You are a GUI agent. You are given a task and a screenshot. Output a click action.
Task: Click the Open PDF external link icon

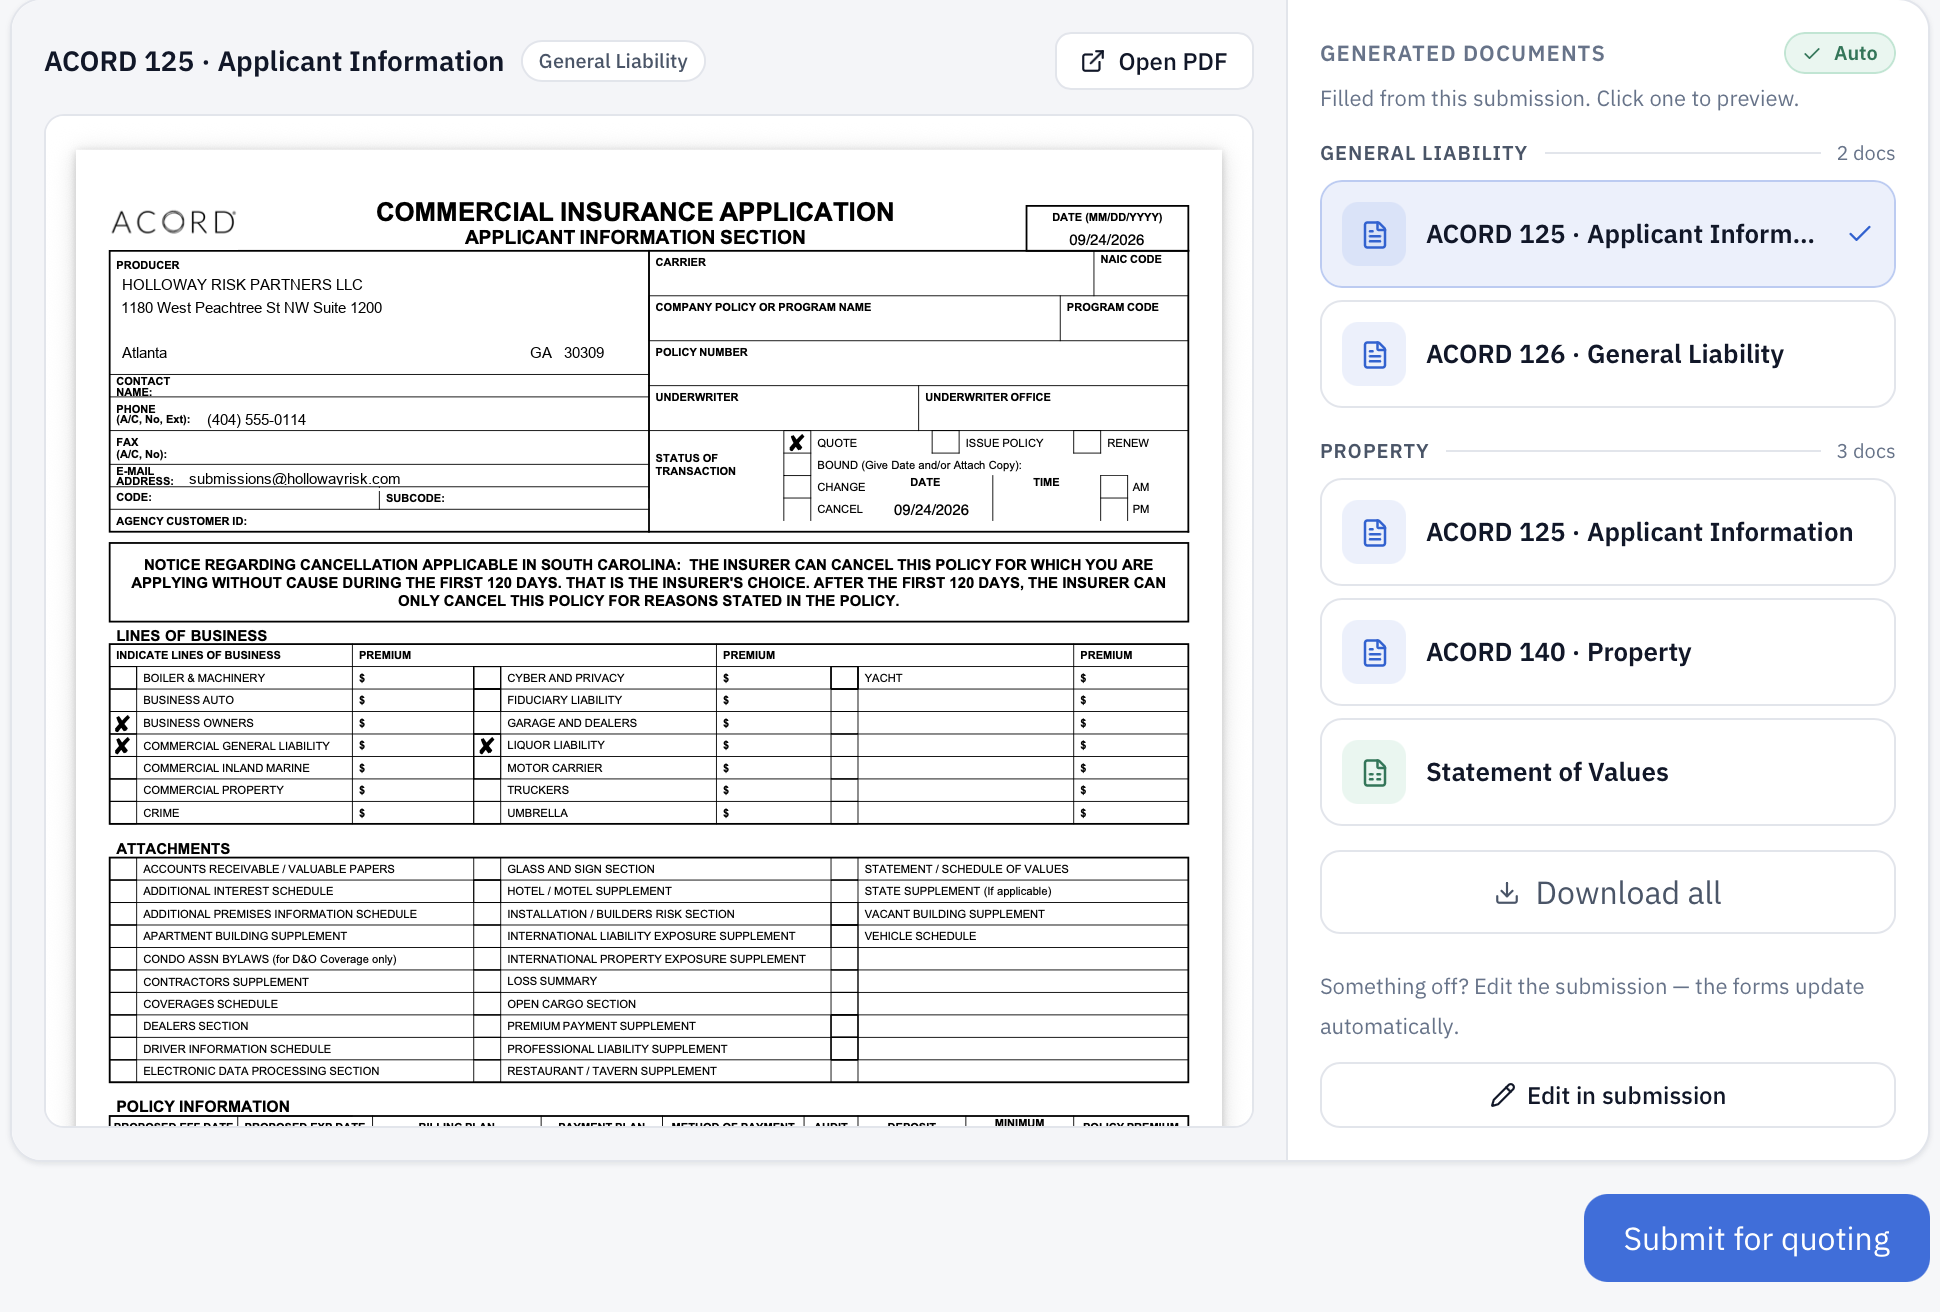tap(1093, 61)
